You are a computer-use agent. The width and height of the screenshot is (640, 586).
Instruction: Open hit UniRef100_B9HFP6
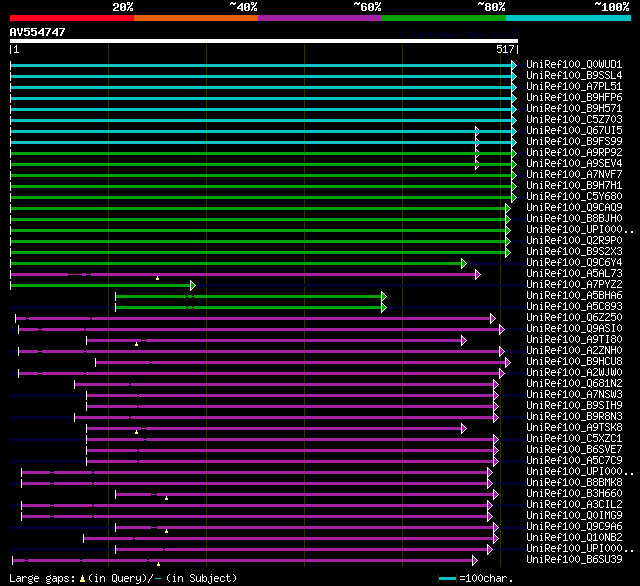(574, 98)
